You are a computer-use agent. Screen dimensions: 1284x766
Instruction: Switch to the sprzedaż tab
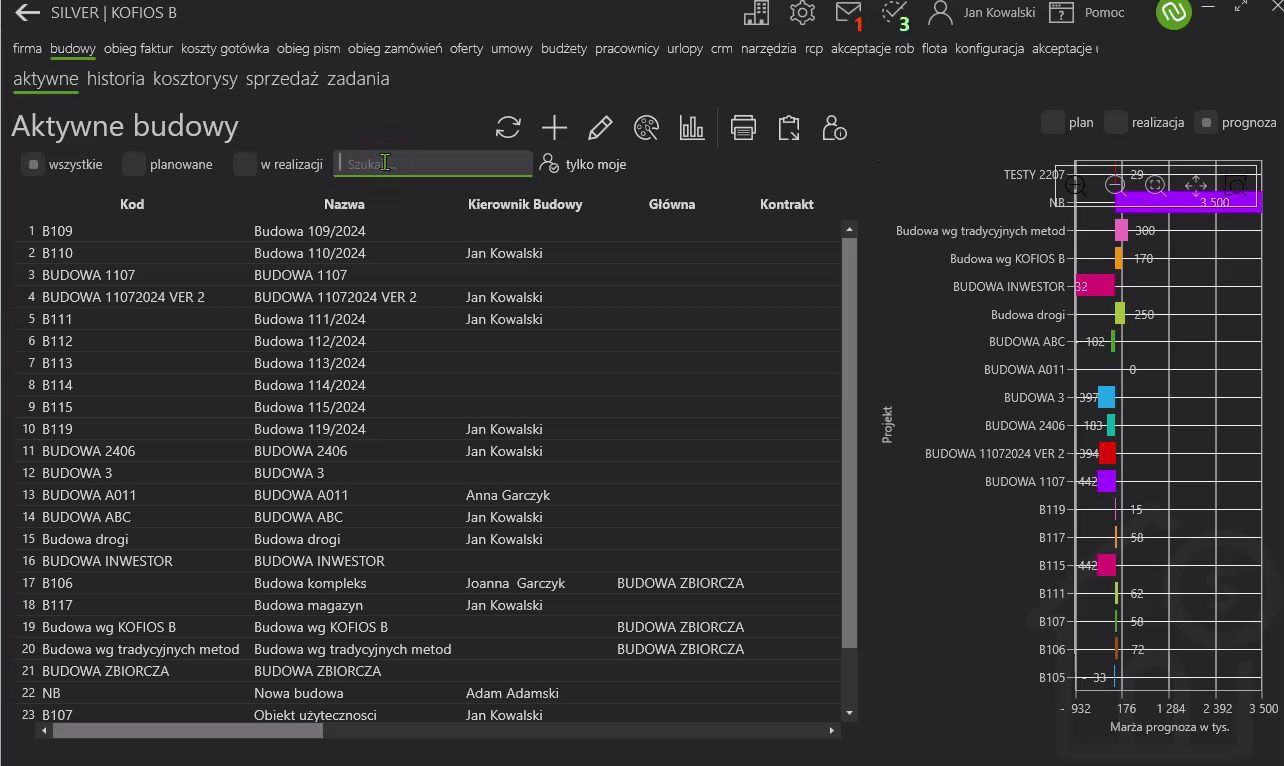pos(282,78)
